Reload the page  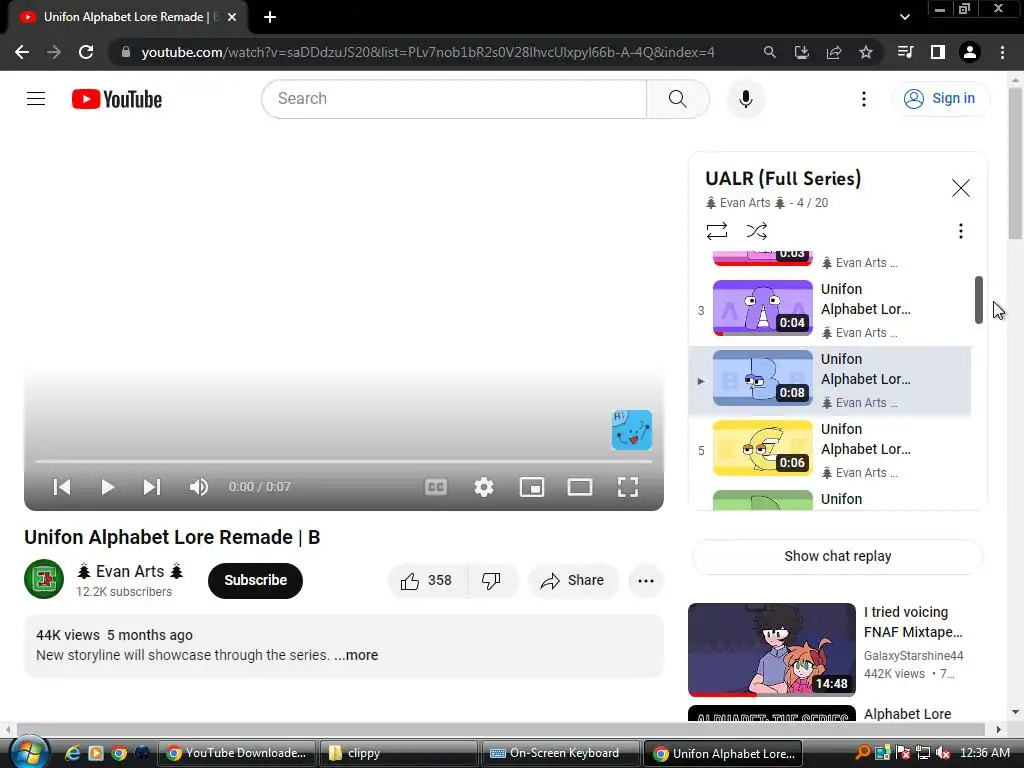(x=86, y=52)
